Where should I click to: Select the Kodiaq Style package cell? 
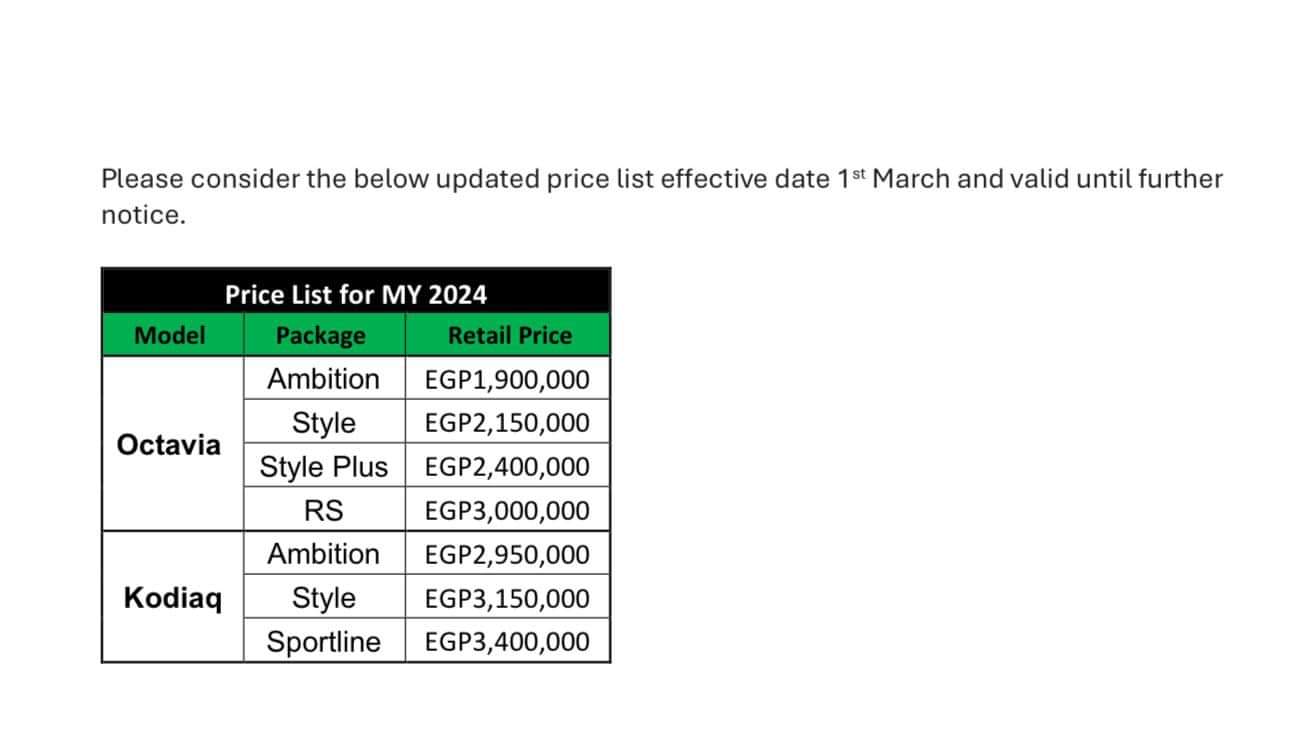click(323, 598)
